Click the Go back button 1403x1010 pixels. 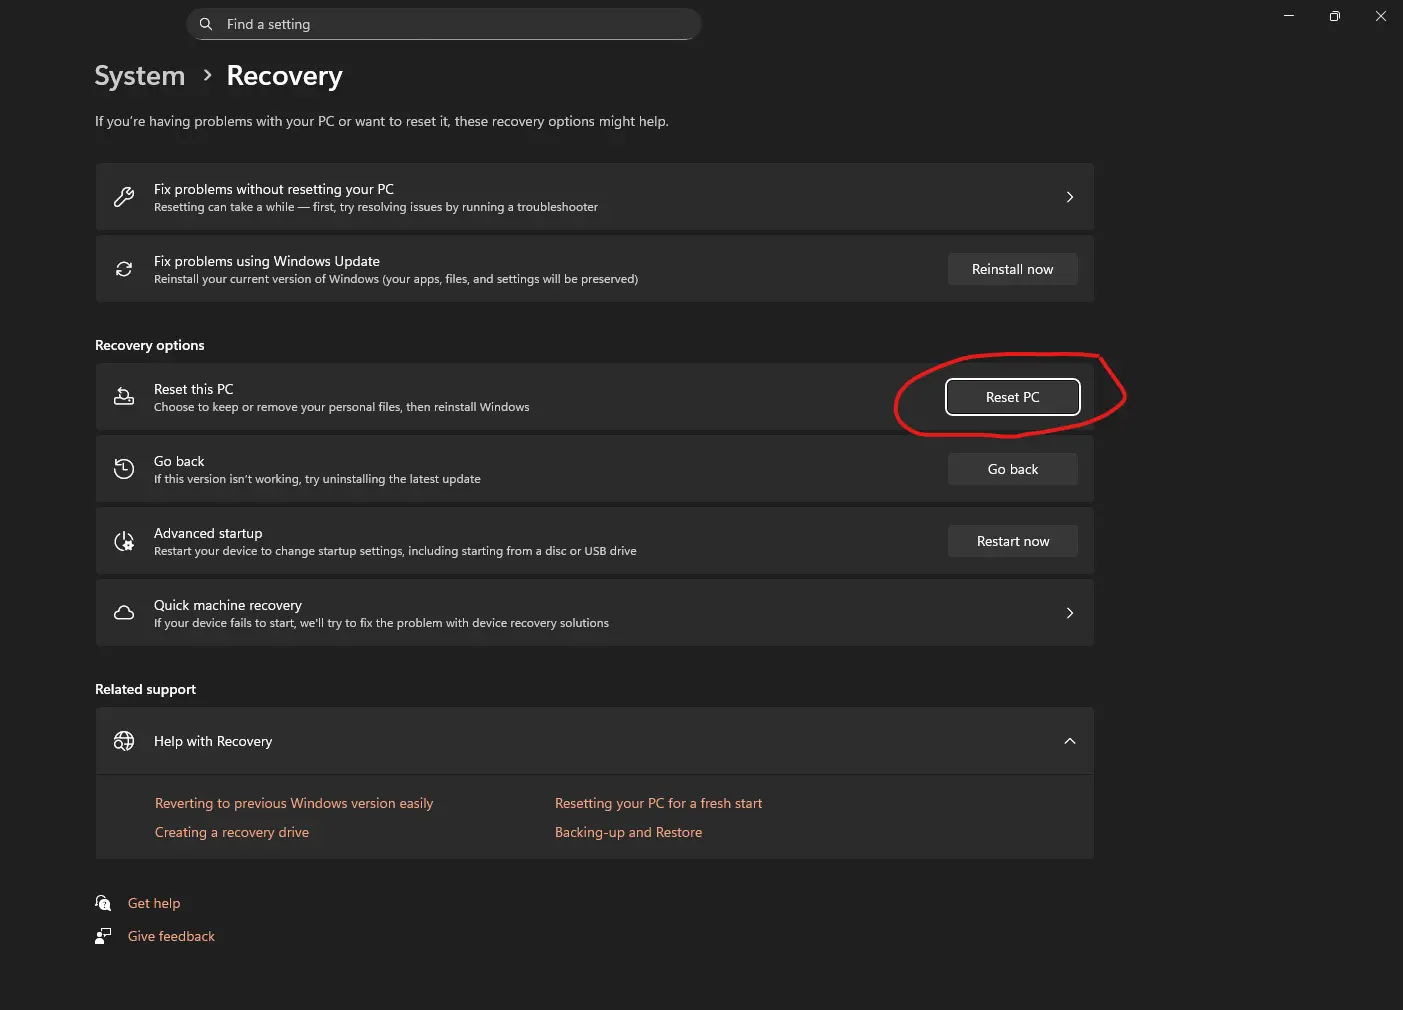pyautogui.click(x=1012, y=469)
